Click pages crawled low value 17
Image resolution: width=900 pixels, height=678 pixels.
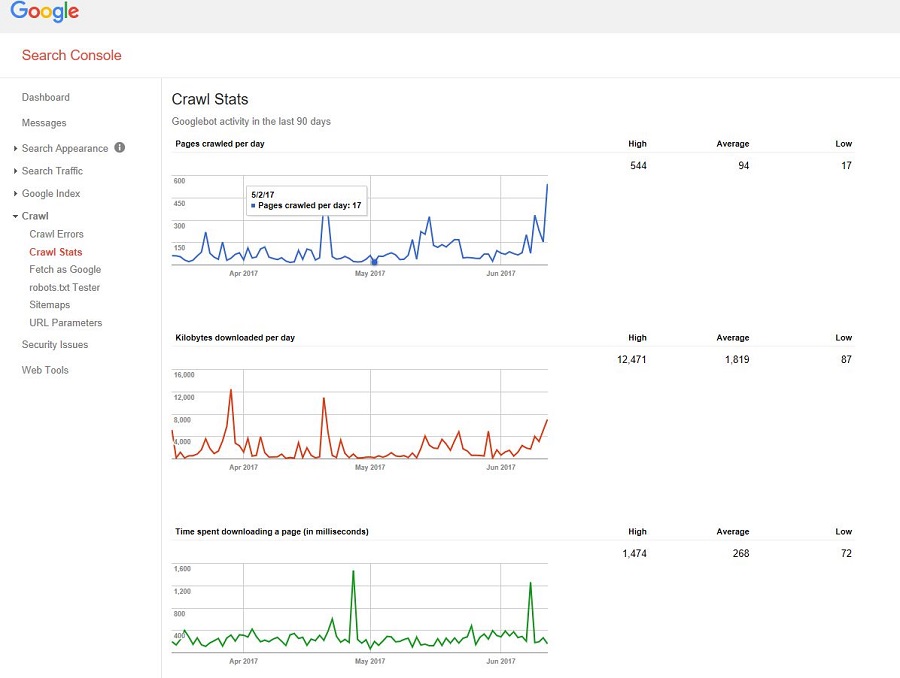846,165
